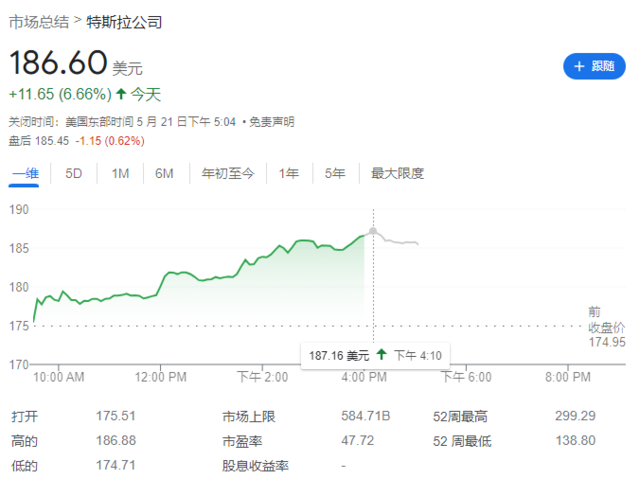
Task: Click the 前收盘价 174.95 label
Action: (x=606, y=327)
